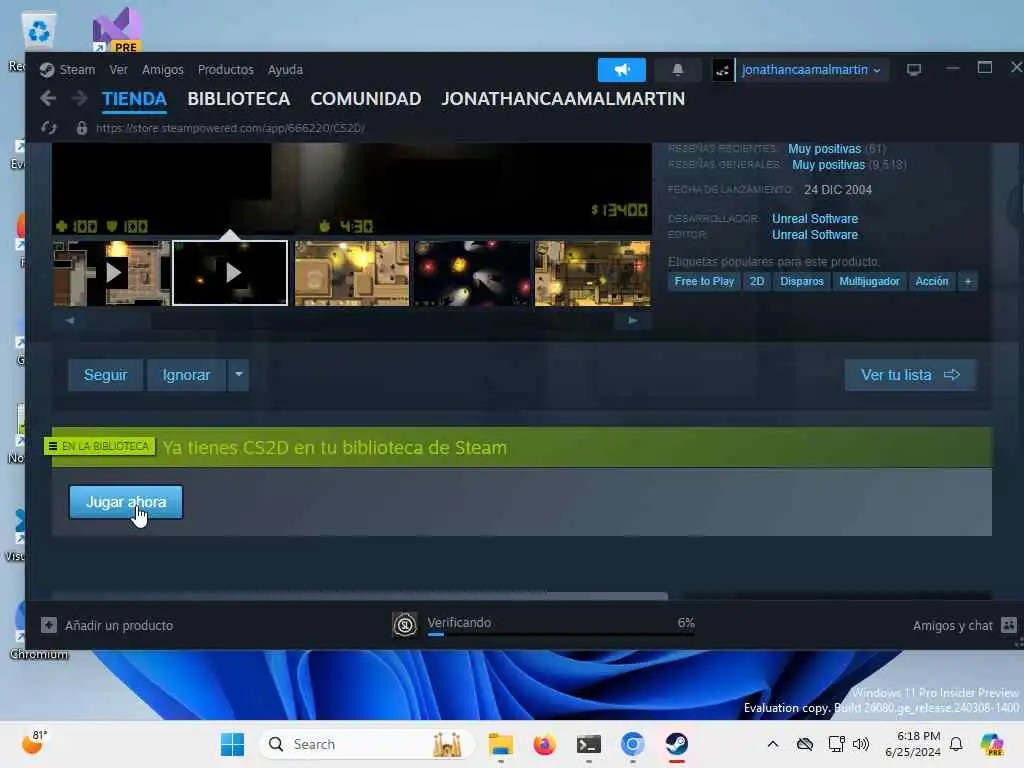Launch Firefox from the taskbar
This screenshot has width=1024, height=768.
click(544, 744)
